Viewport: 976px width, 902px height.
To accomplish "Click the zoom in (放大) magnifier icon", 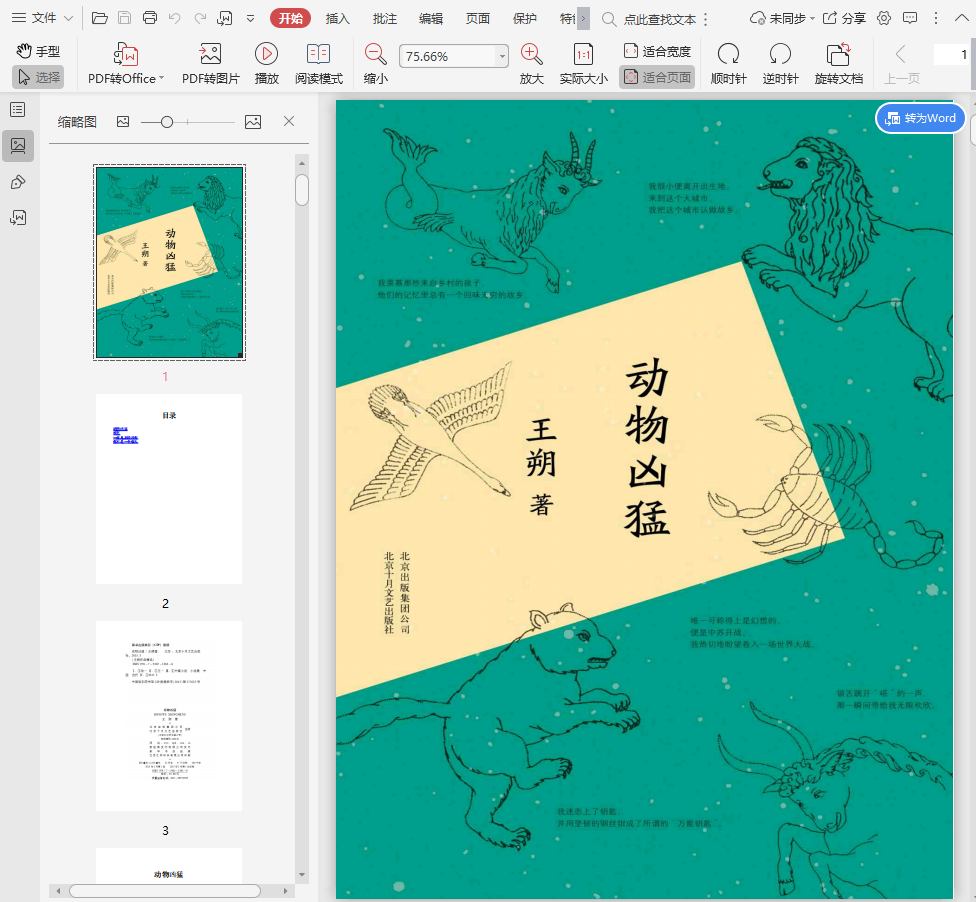I will 532,55.
